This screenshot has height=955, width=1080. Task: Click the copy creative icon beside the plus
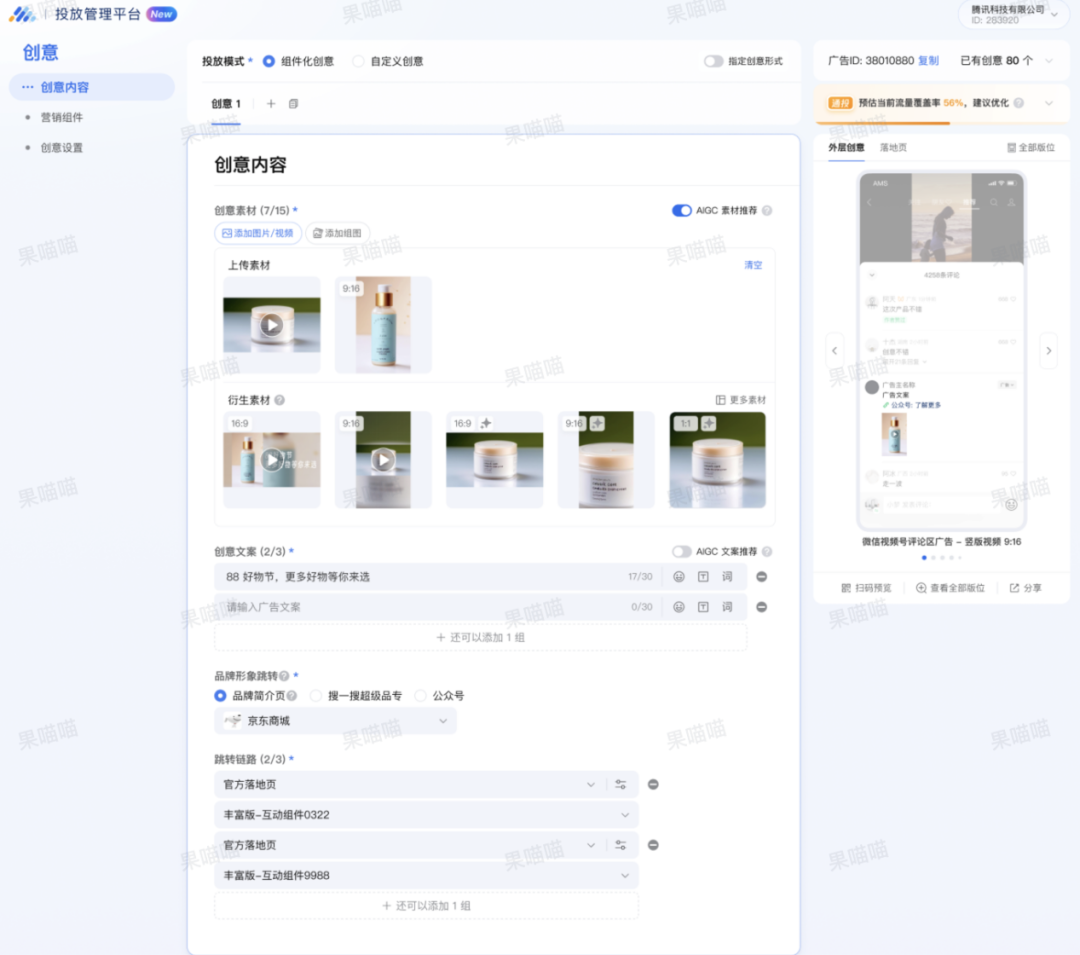[293, 104]
